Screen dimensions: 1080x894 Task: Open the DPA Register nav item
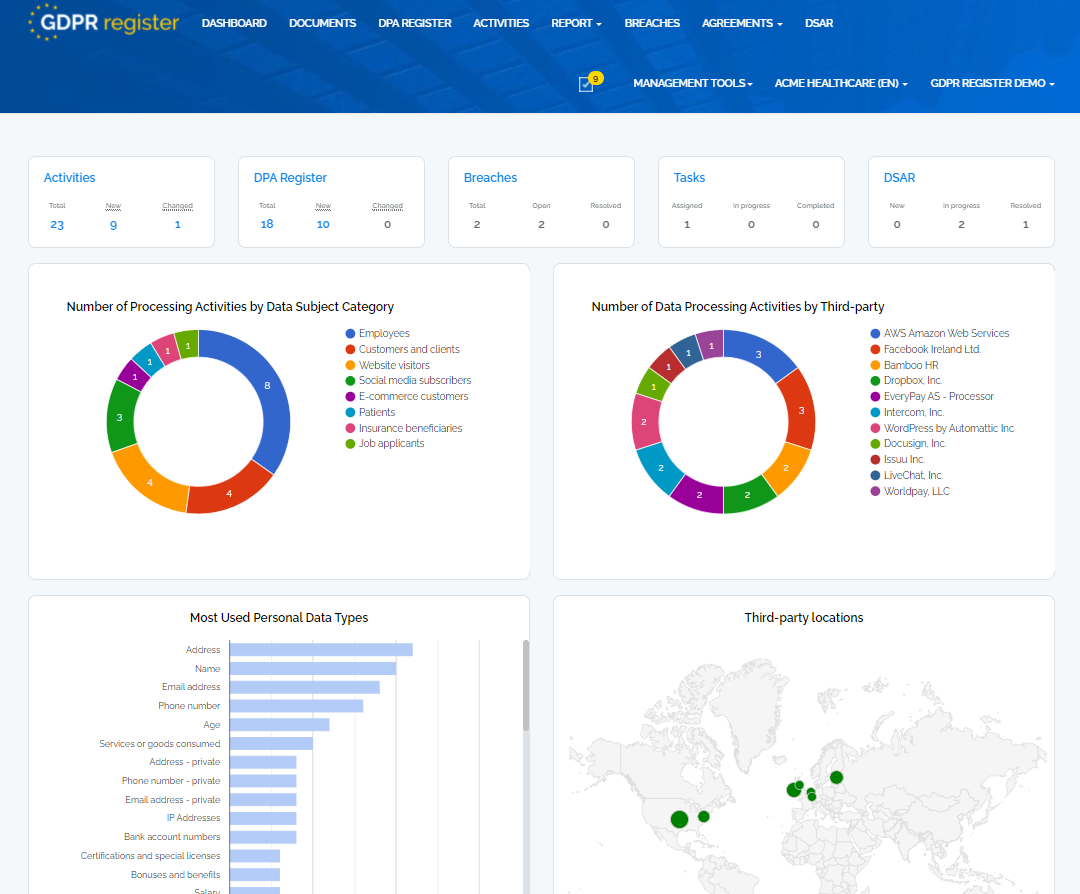click(415, 23)
